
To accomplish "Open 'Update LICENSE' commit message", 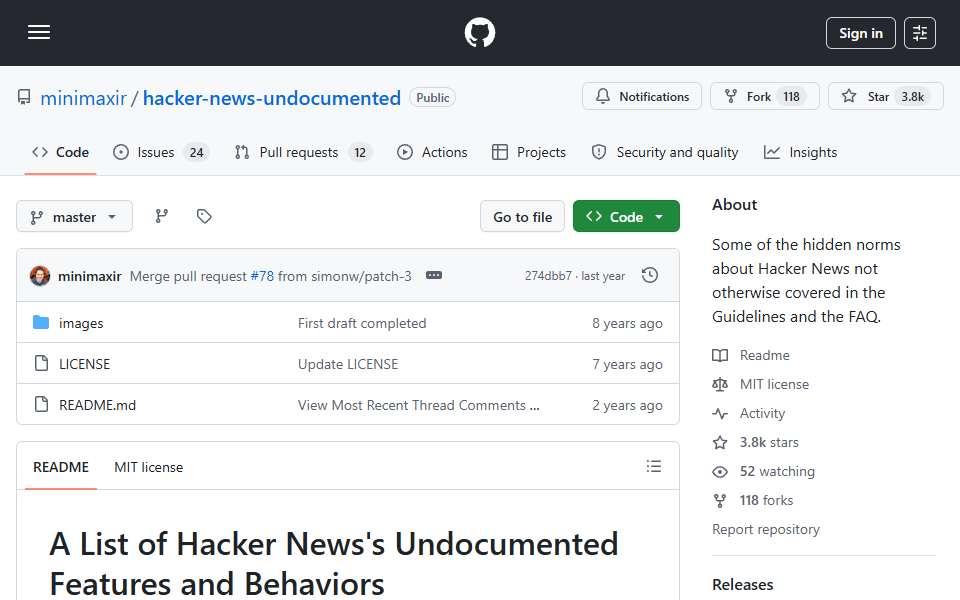I will point(348,364).
